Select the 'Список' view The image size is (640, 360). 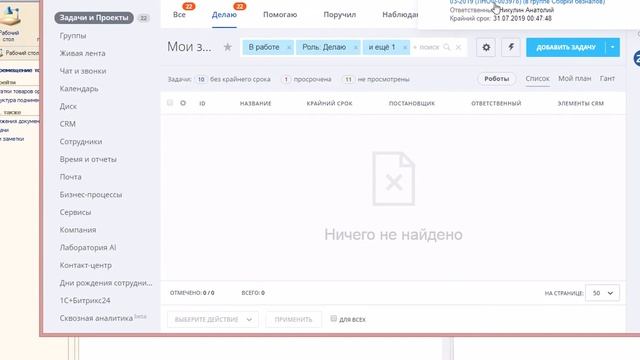537,78
